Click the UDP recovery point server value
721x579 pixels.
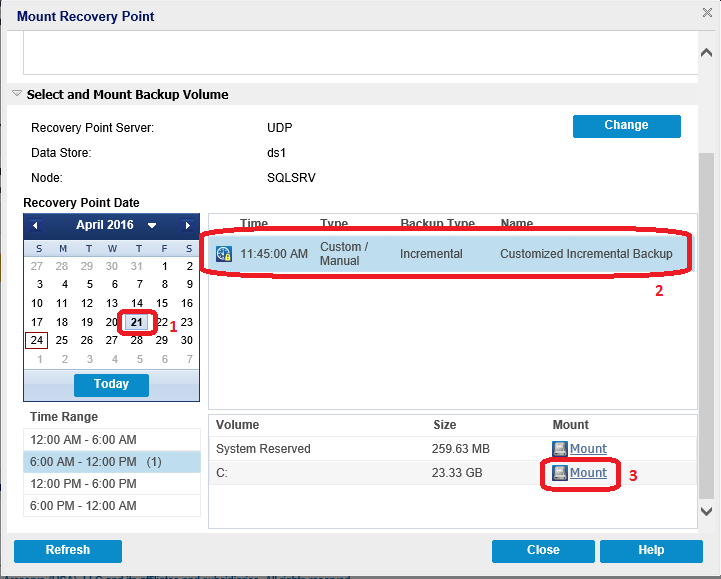point(280,127)
